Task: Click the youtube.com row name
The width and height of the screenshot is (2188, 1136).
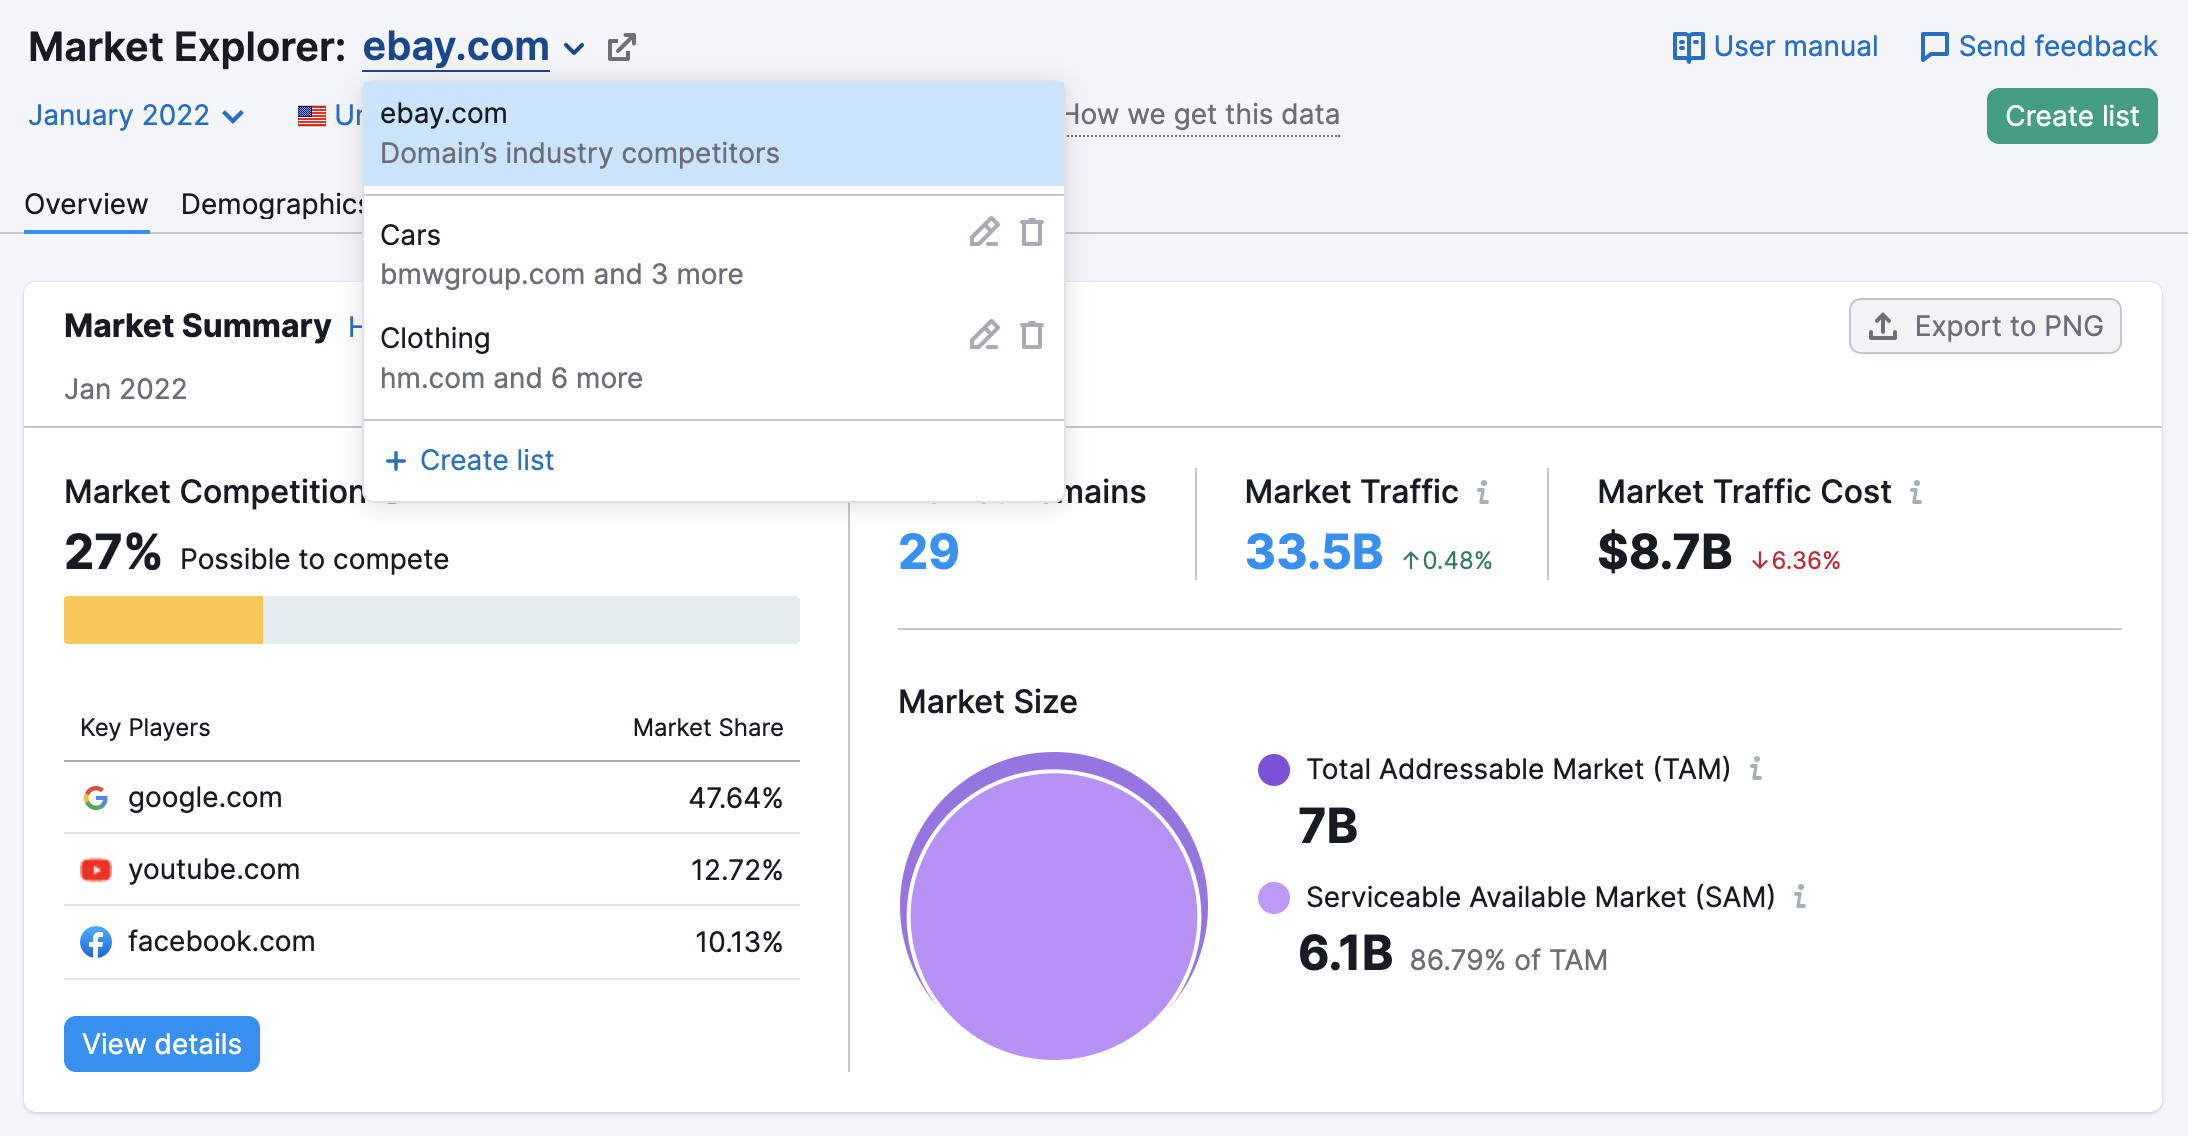Action: click(x=214, y=870)
